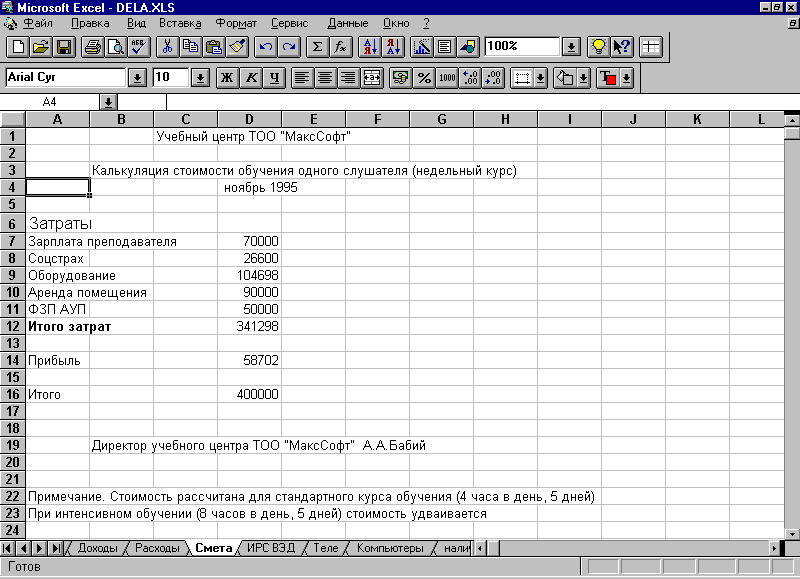Decrease decimal places icon
This screenshot has width=800, height=579.
[x=493, y=78]
